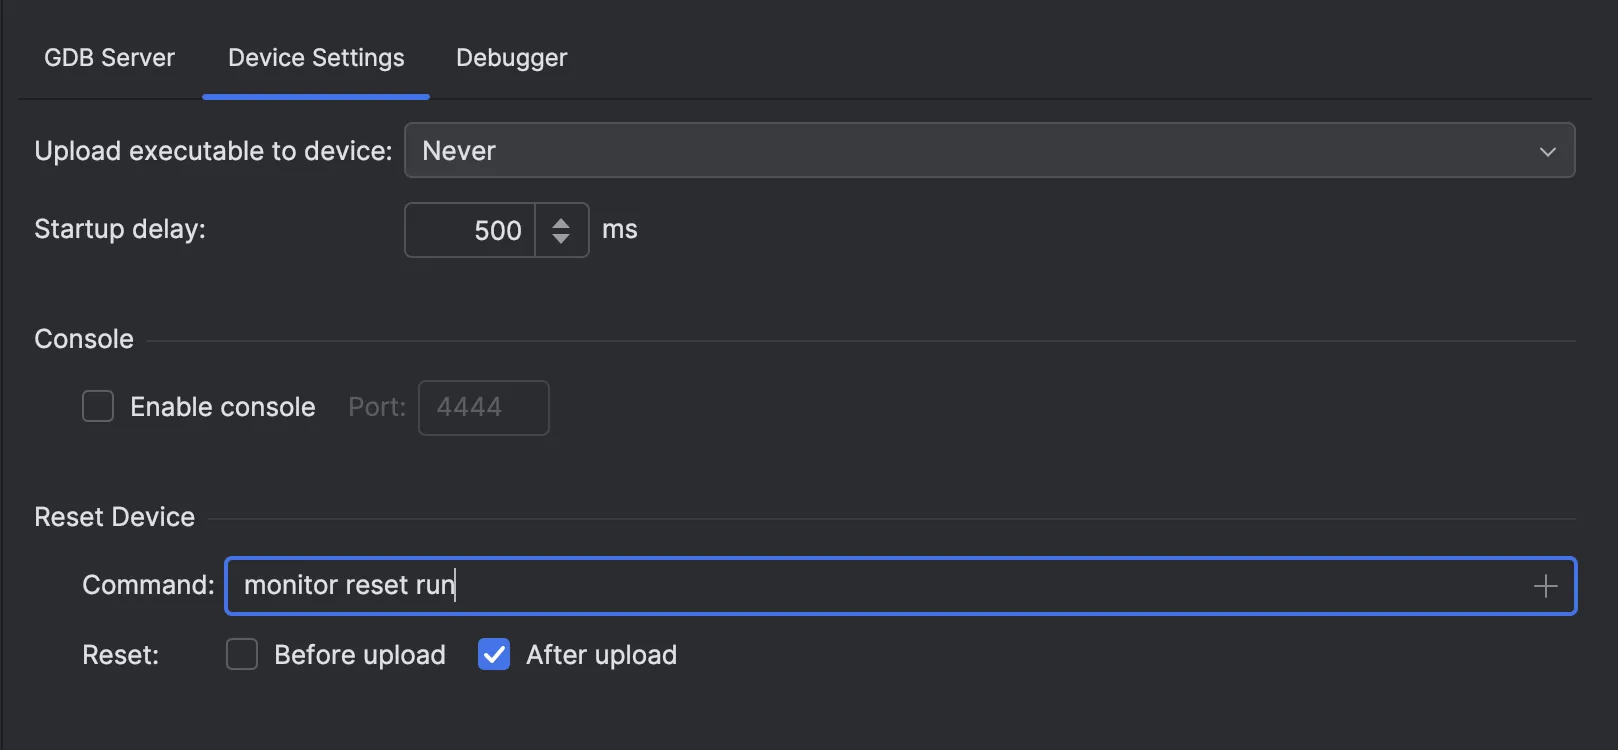Increase startup delay with the up arrow
The height and width of the screenshot is (750, 1618).
pyautogui.click(x=561, y=222)
